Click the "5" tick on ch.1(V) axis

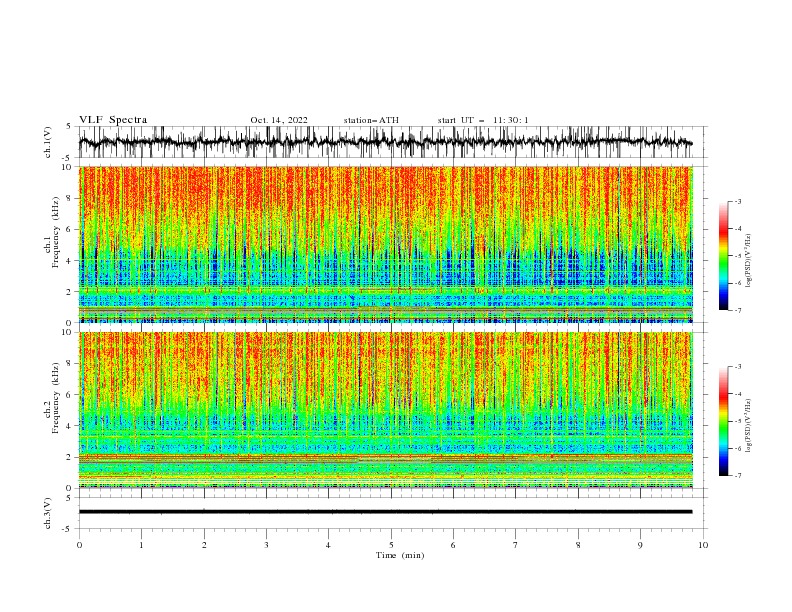coord(70,126)
